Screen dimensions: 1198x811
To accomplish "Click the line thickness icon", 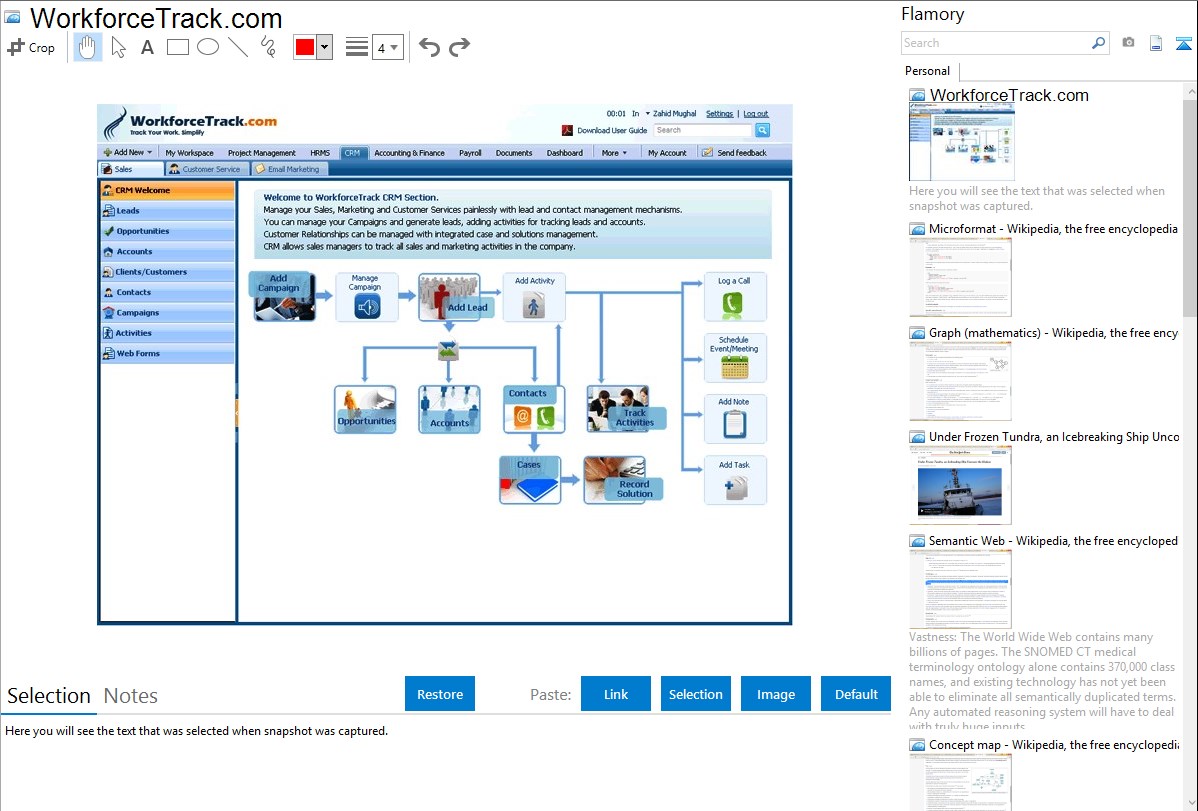I will [x=356, y=47].
